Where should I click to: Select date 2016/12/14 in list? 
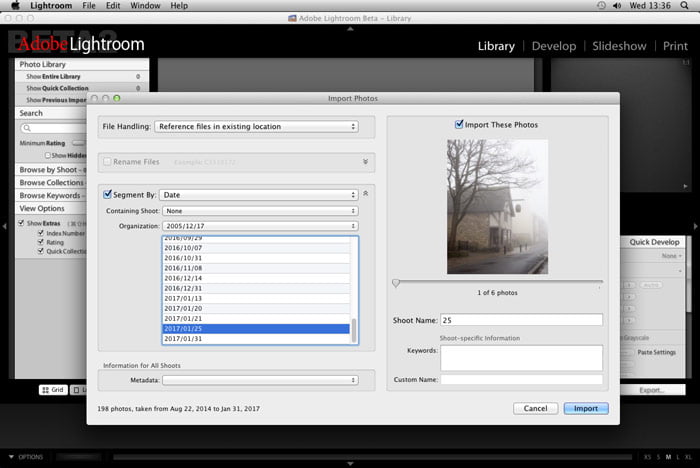(256, 278)
